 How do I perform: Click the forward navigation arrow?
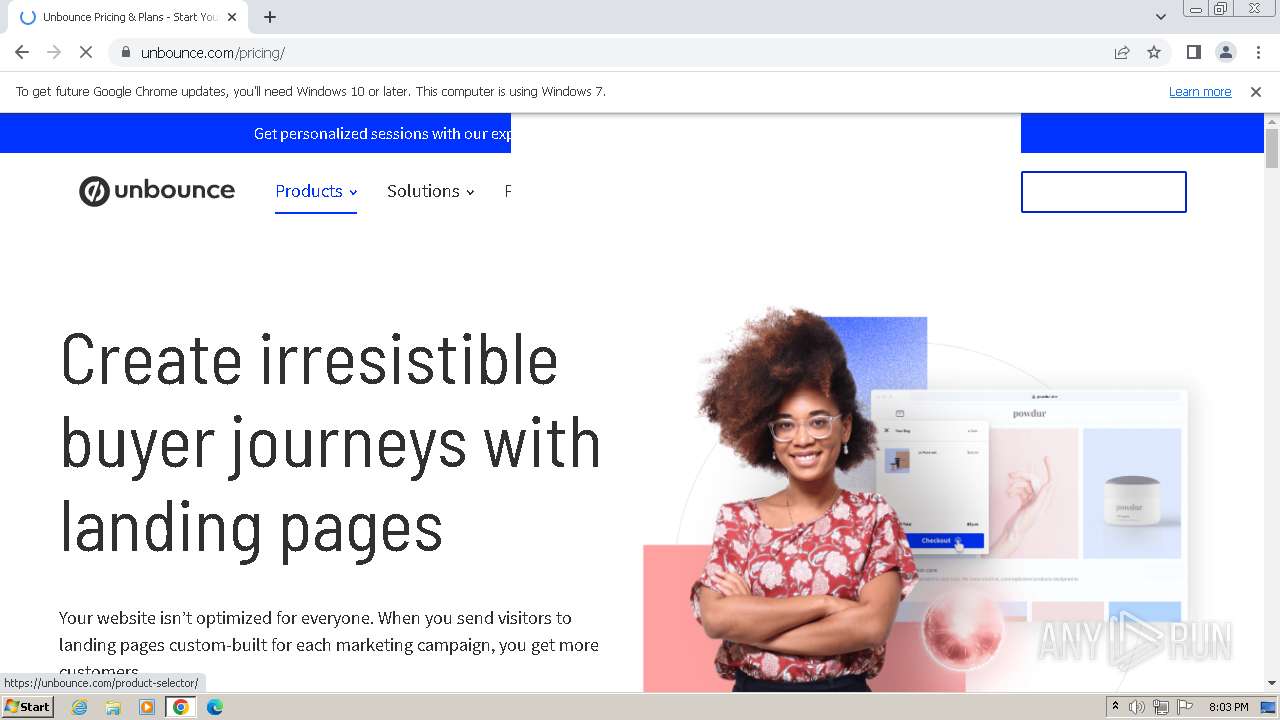[x=54, y=52]
